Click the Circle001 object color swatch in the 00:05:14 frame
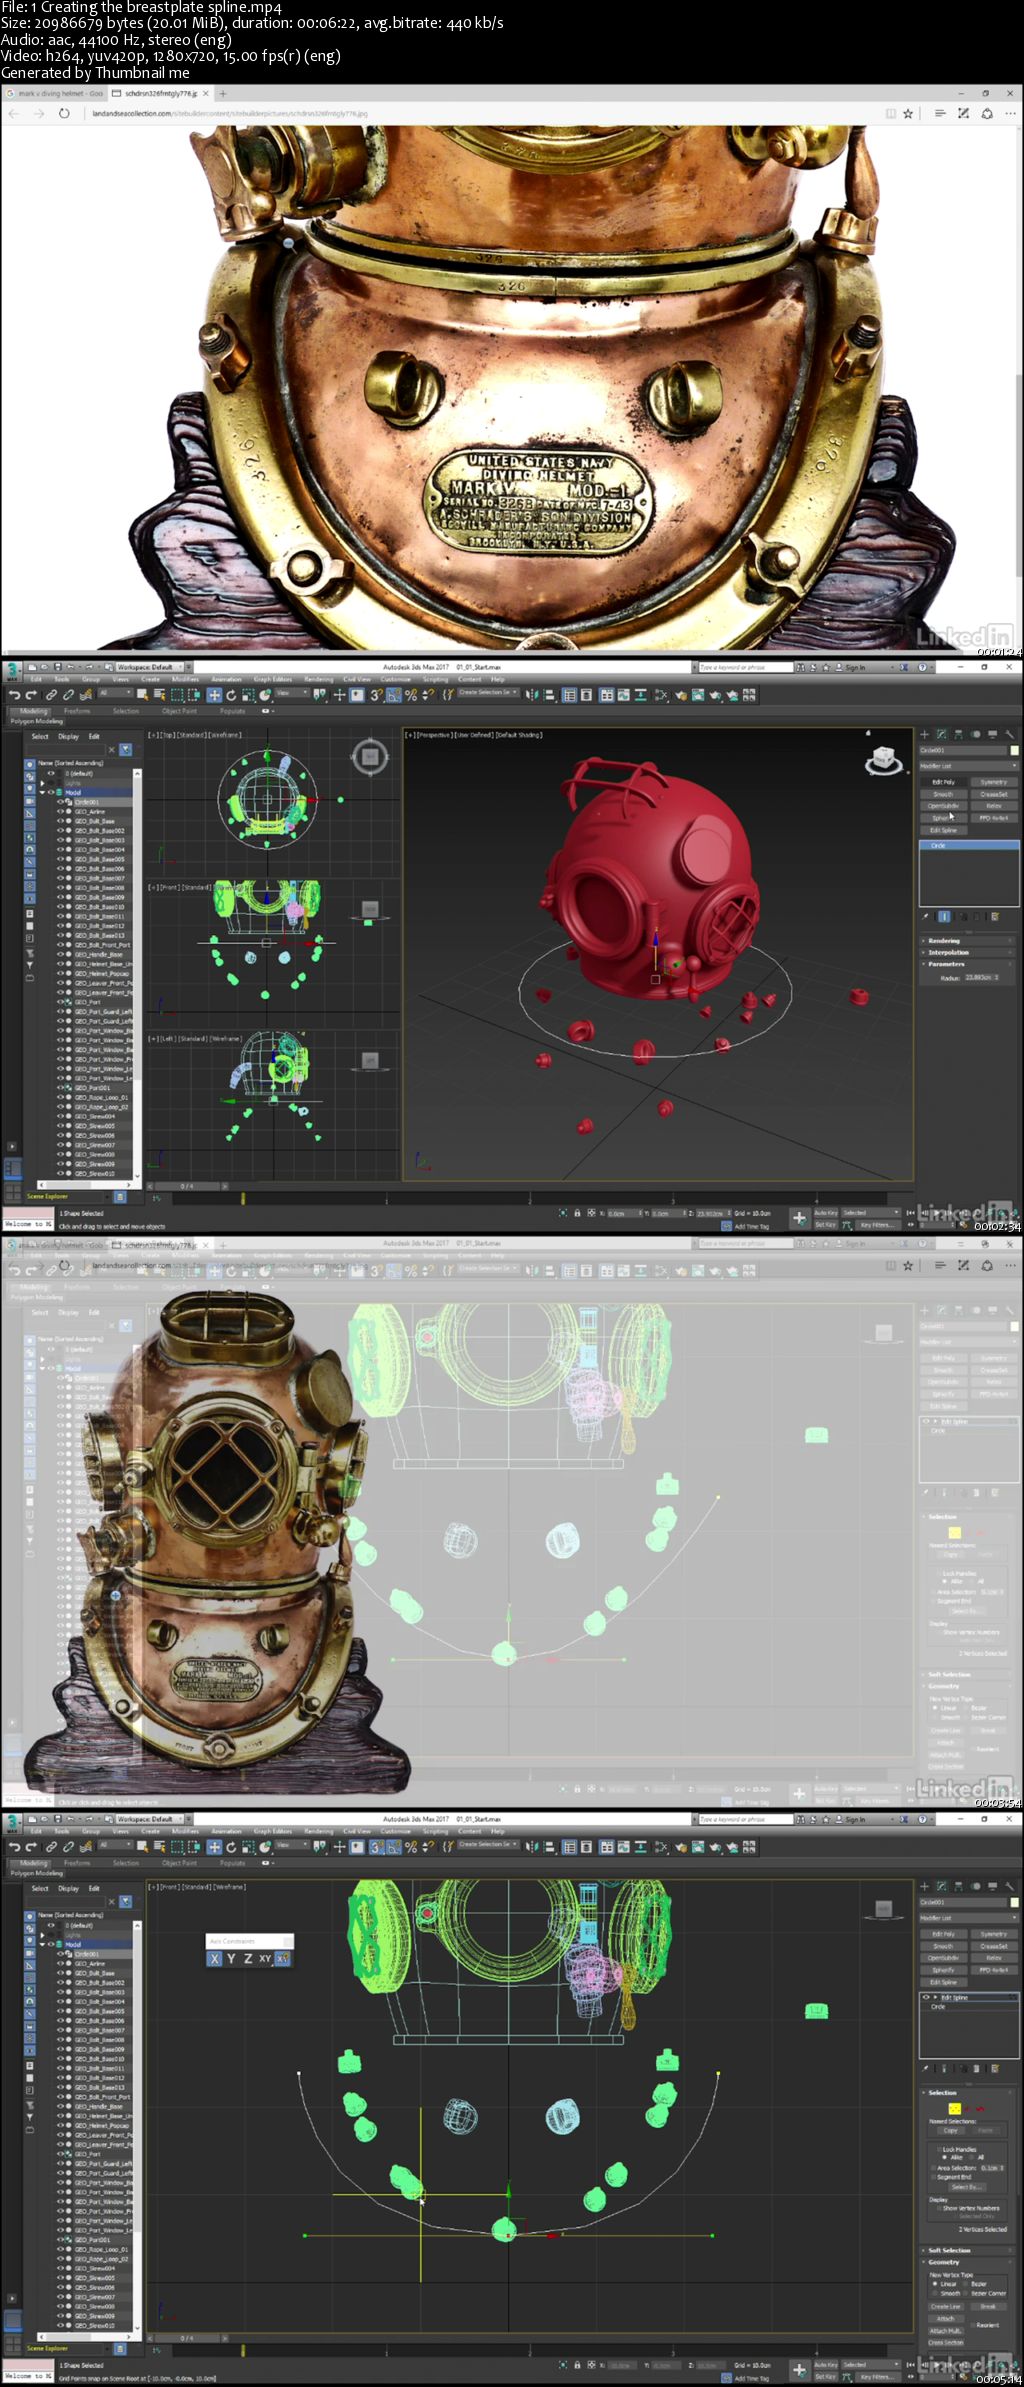 1015,1902
